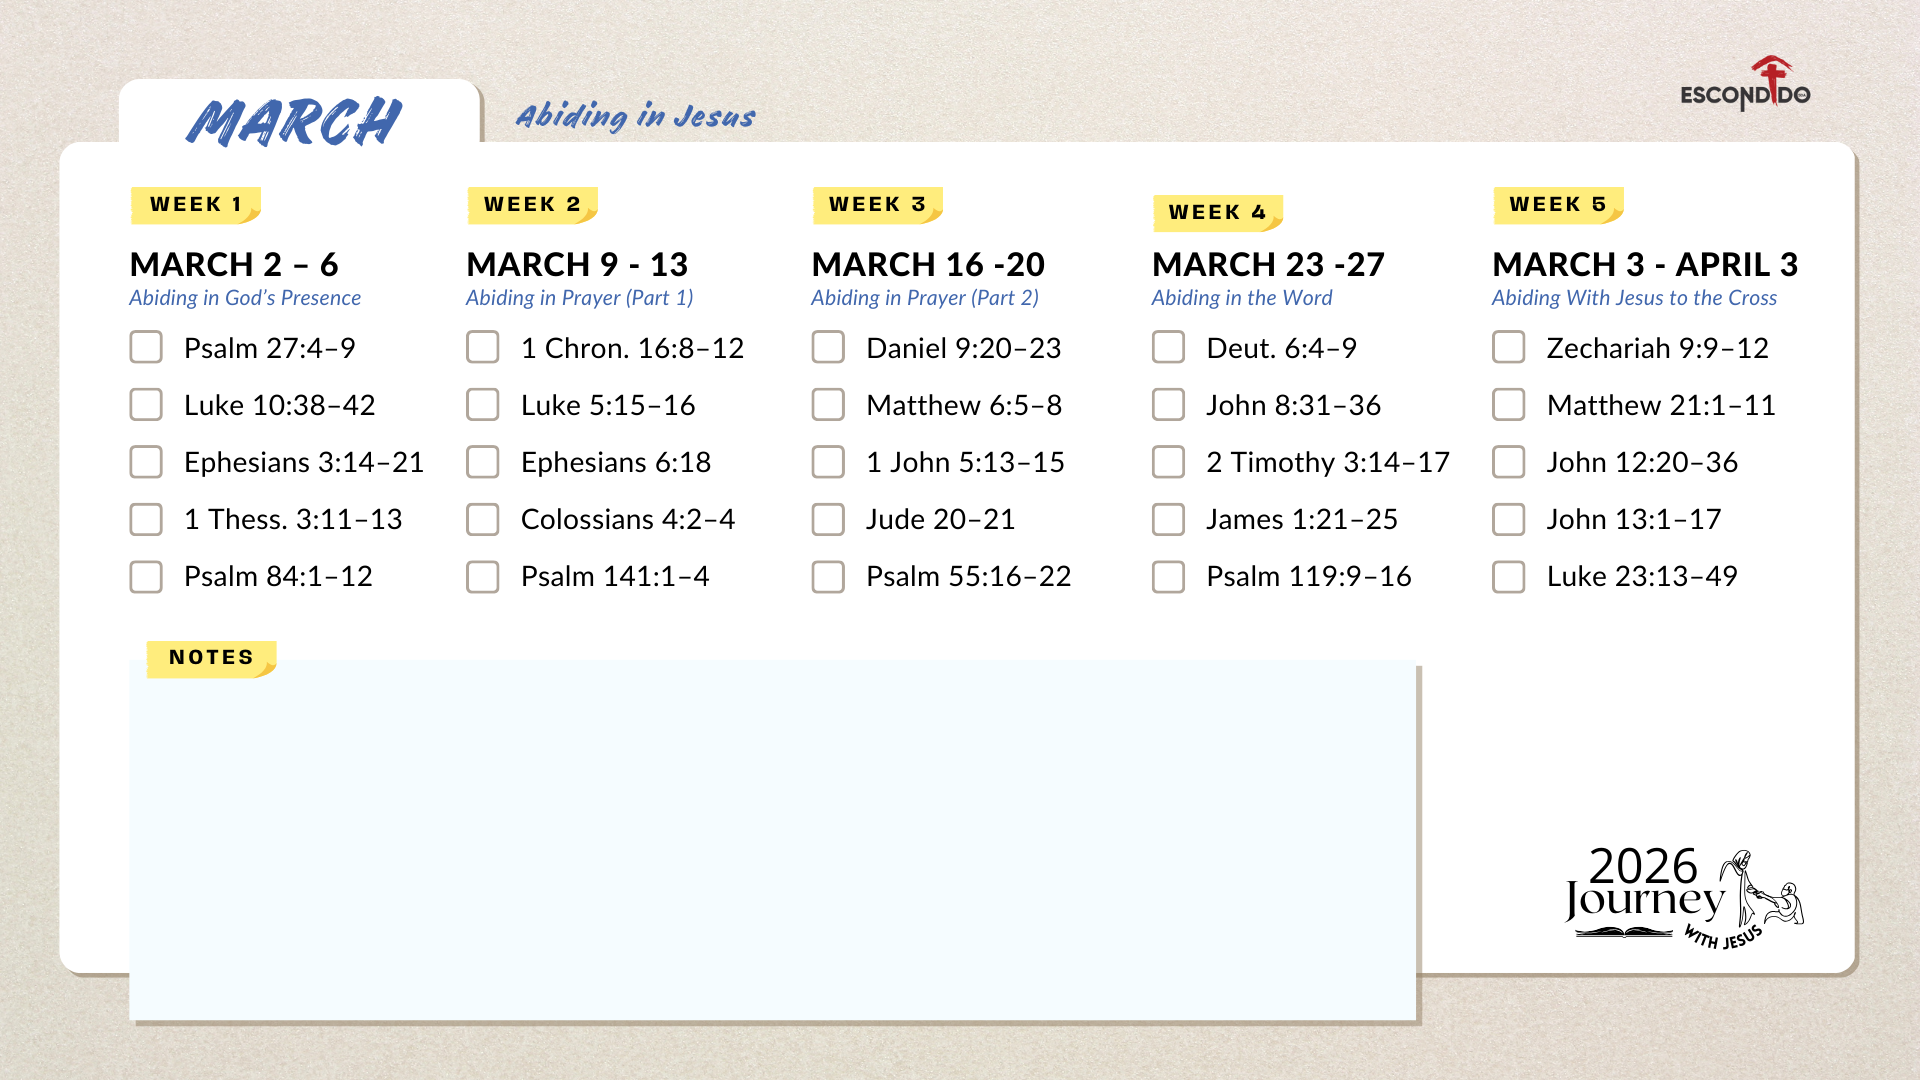Click the Abiding in Jesus subtitle
Viewport: 1920px width, 1080px height.
(635, 116)
